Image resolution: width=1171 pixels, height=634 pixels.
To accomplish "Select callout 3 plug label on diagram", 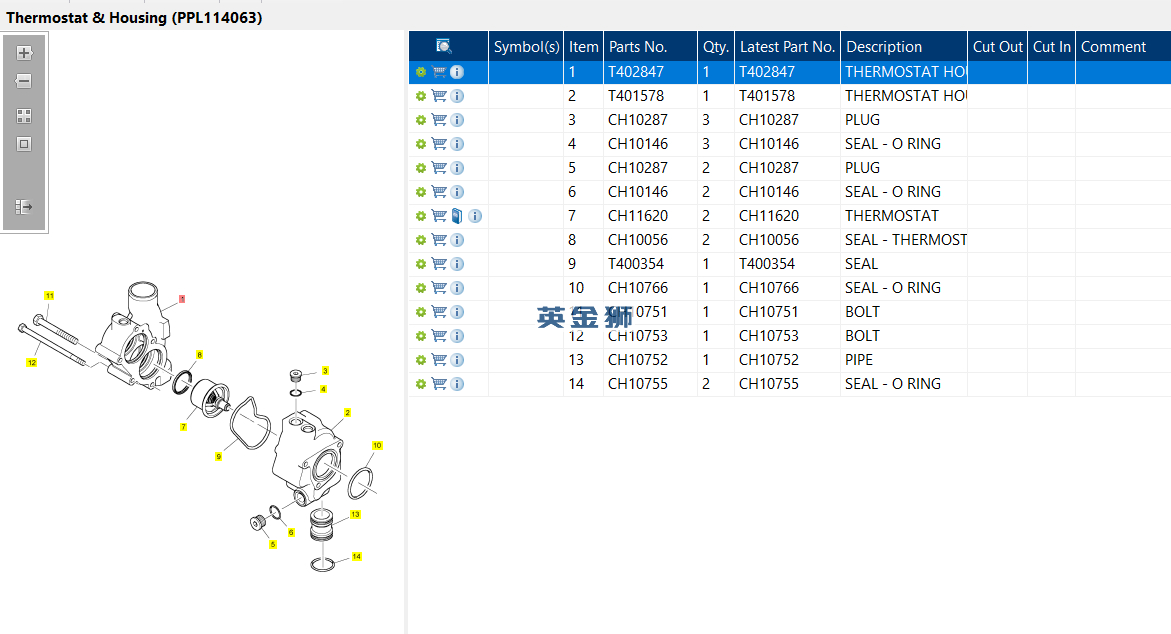I will coord(325,370).
